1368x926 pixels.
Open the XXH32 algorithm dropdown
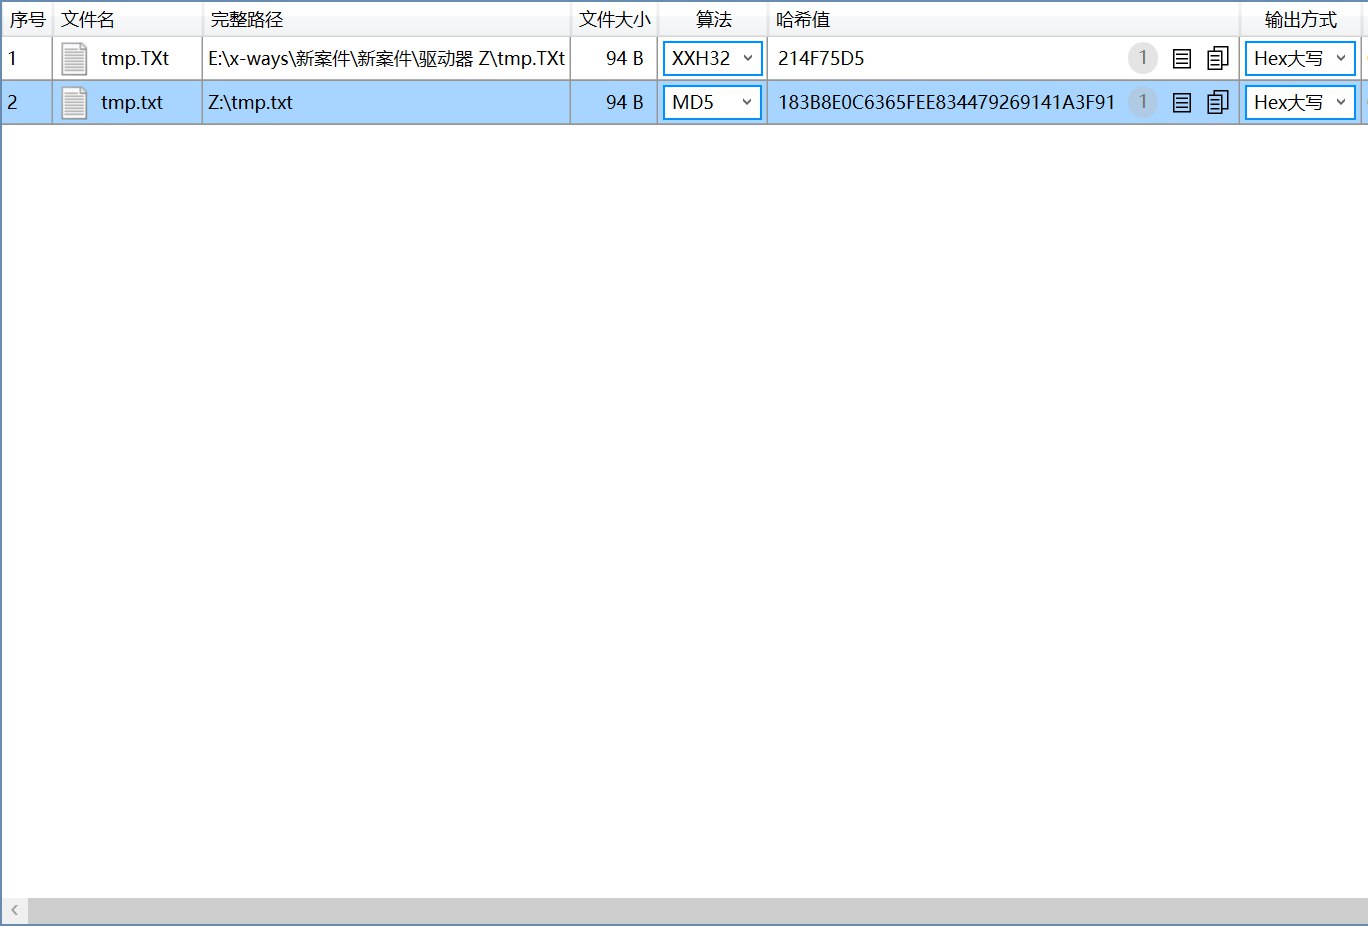712,59
